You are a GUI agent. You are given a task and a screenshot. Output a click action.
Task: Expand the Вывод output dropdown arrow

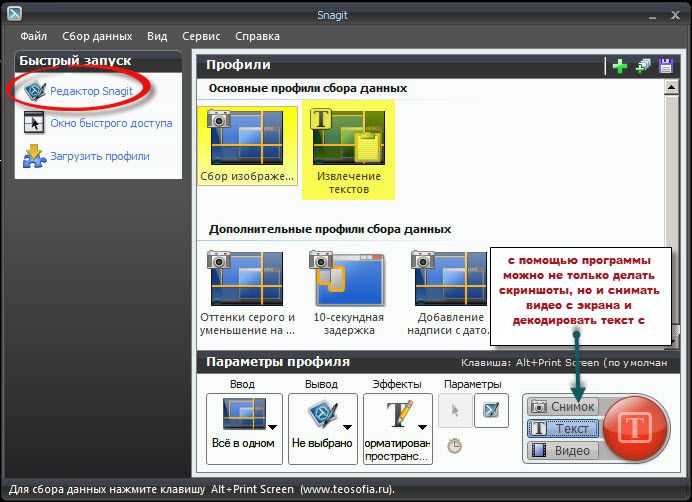(x=347, y=427)
